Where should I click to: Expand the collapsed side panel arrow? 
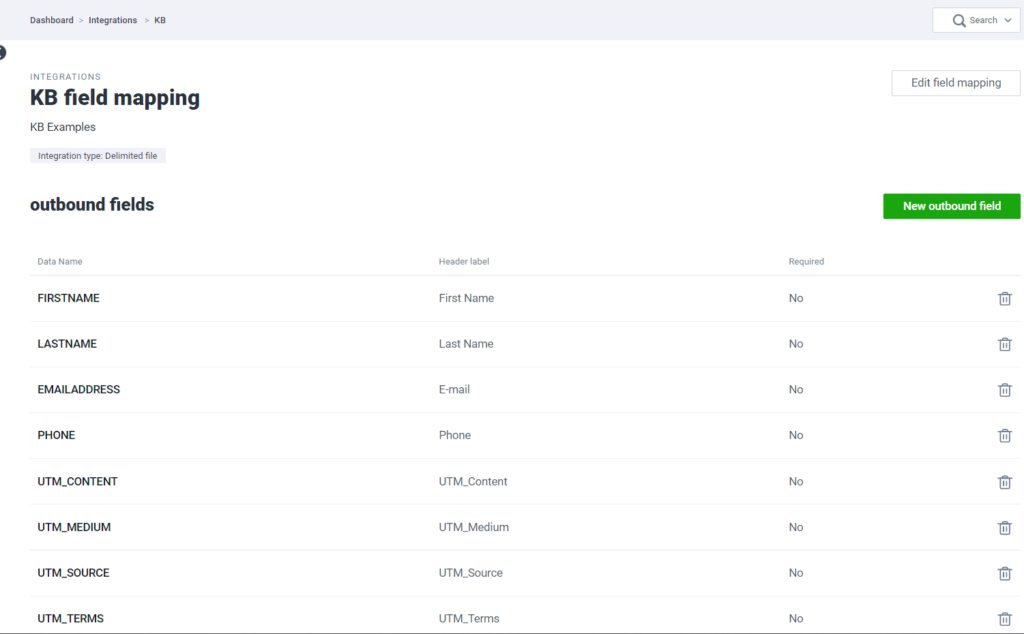[x=2, y=52]
